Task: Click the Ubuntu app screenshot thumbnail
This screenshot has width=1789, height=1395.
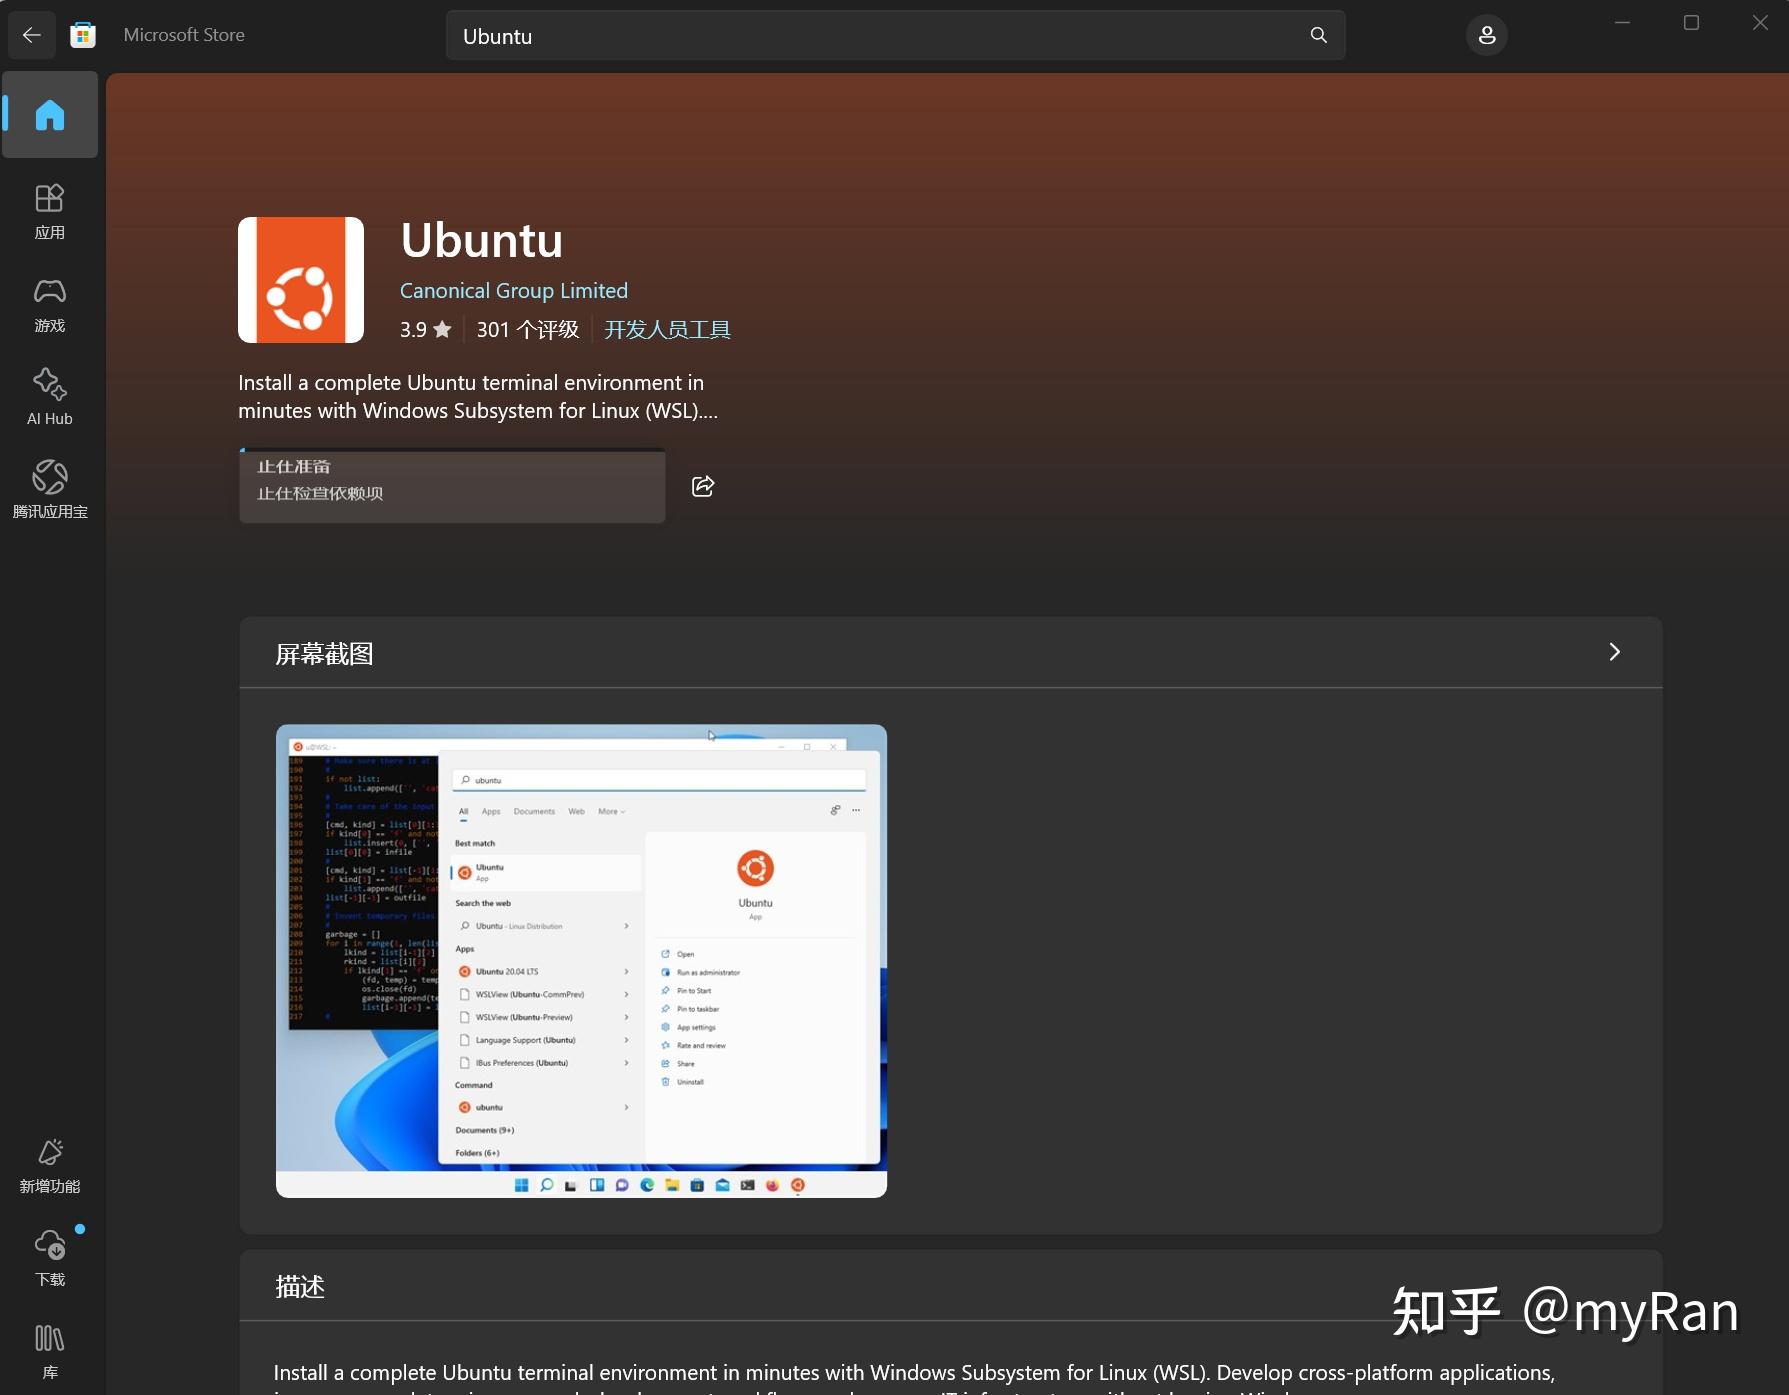Action: point(580,961)
